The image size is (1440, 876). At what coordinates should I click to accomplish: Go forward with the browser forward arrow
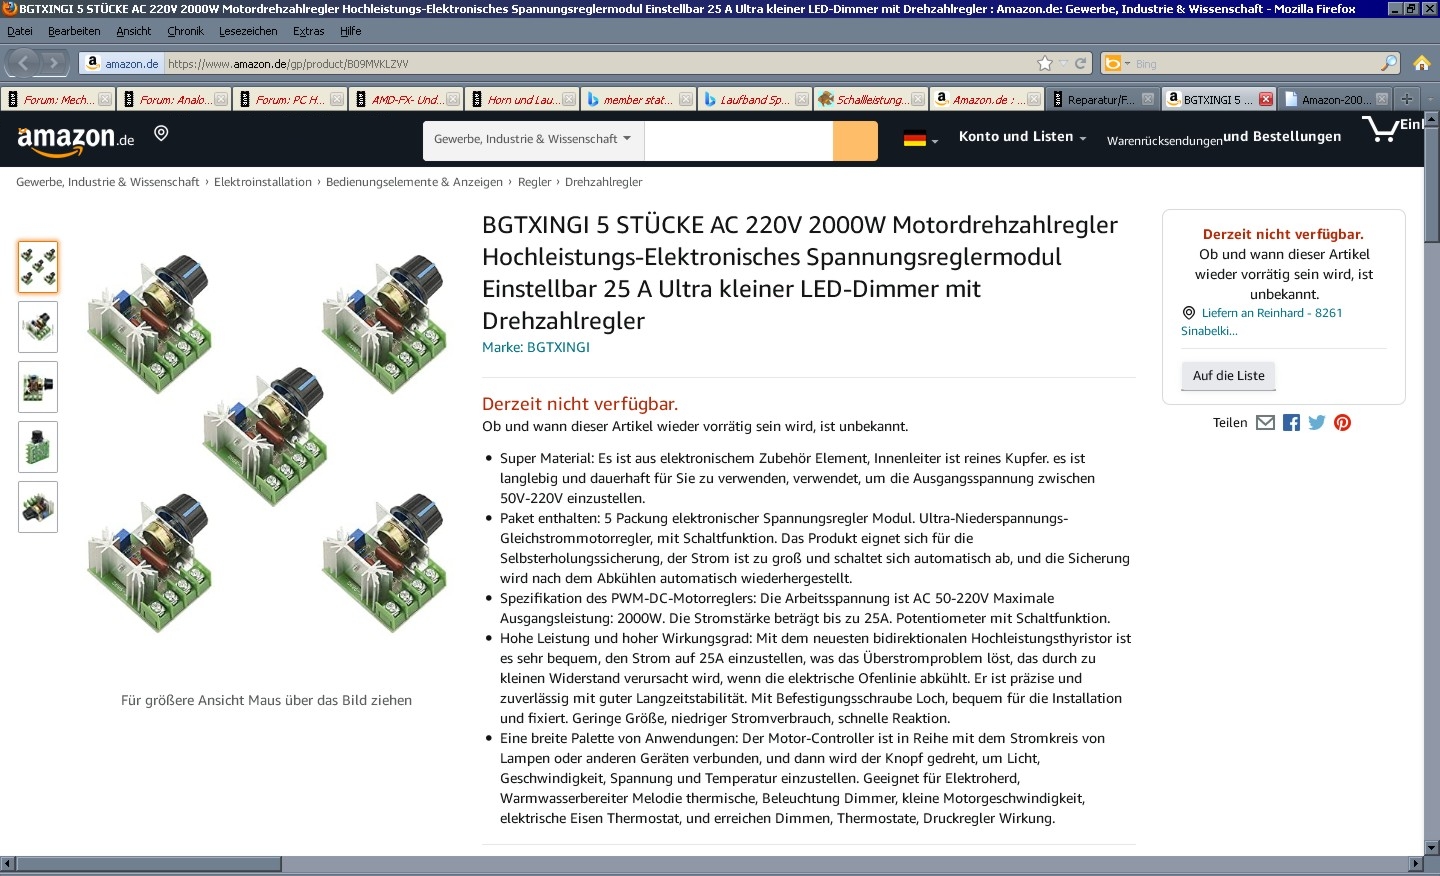point(54,63)
